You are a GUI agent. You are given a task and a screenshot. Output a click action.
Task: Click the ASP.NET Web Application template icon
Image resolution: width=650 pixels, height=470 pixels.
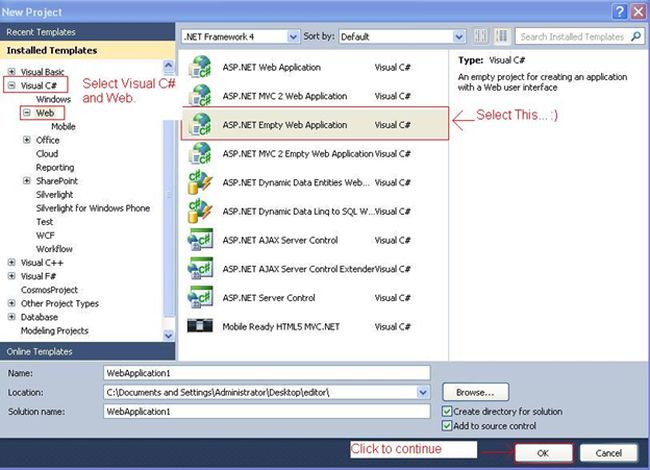(x=200, y=67)
